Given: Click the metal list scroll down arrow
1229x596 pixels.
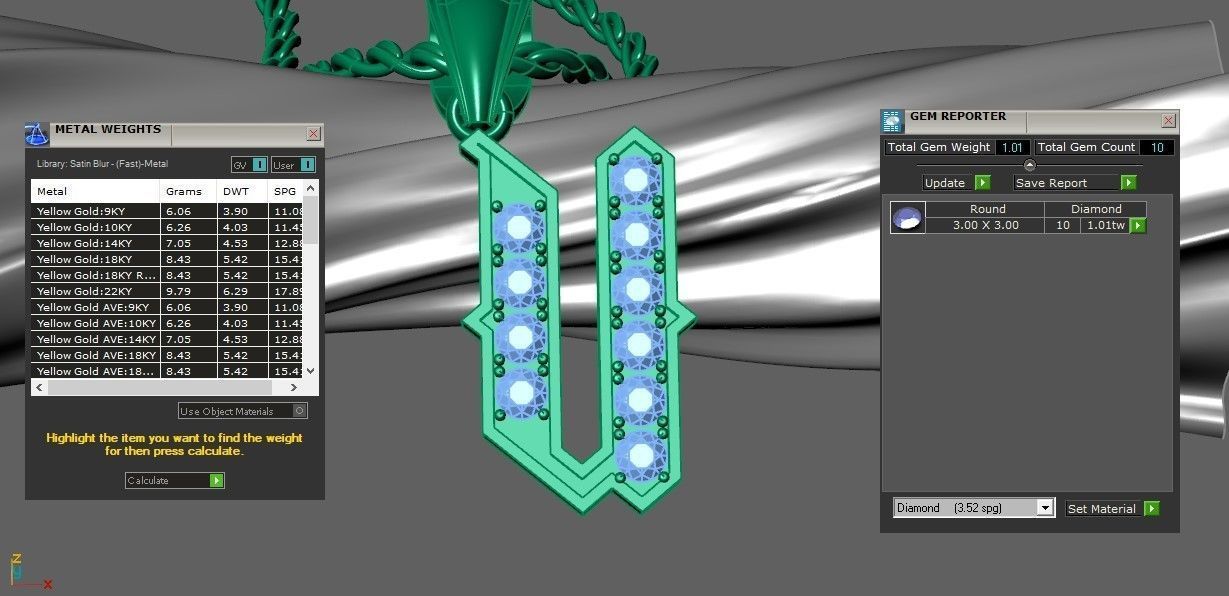Looking at the screenshot, I should point(310,371).
